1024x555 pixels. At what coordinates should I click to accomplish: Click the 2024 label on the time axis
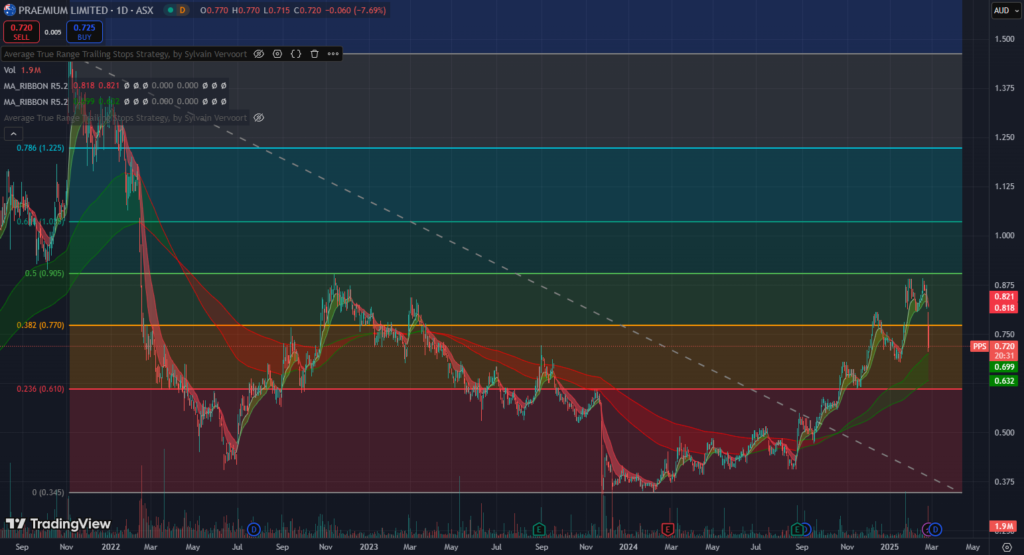click(x=628, y=547)
